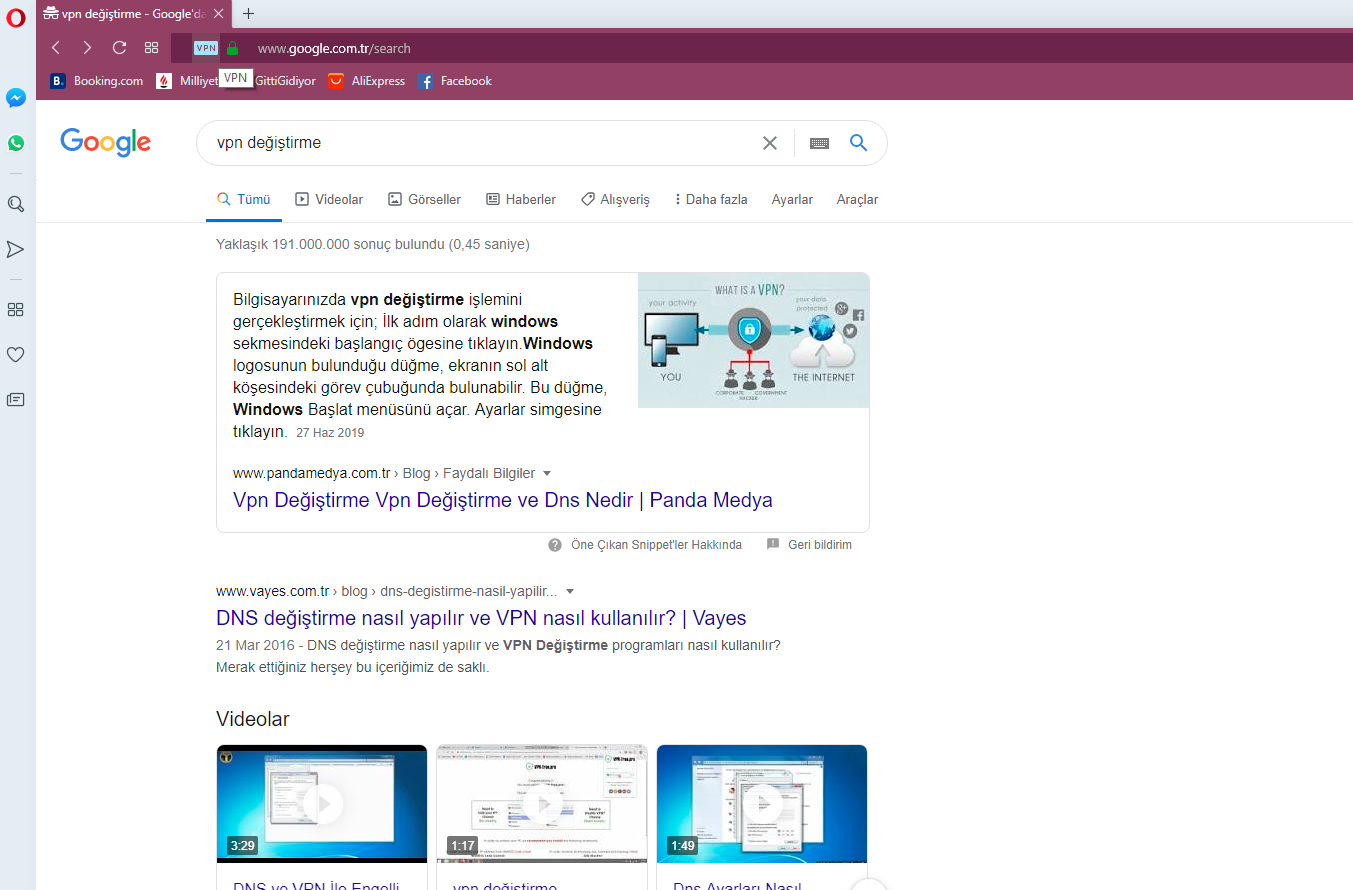This screenshot has height=890, width=1353.
Task: Open Messenger in the Opera sidebar
Action: 16,98
